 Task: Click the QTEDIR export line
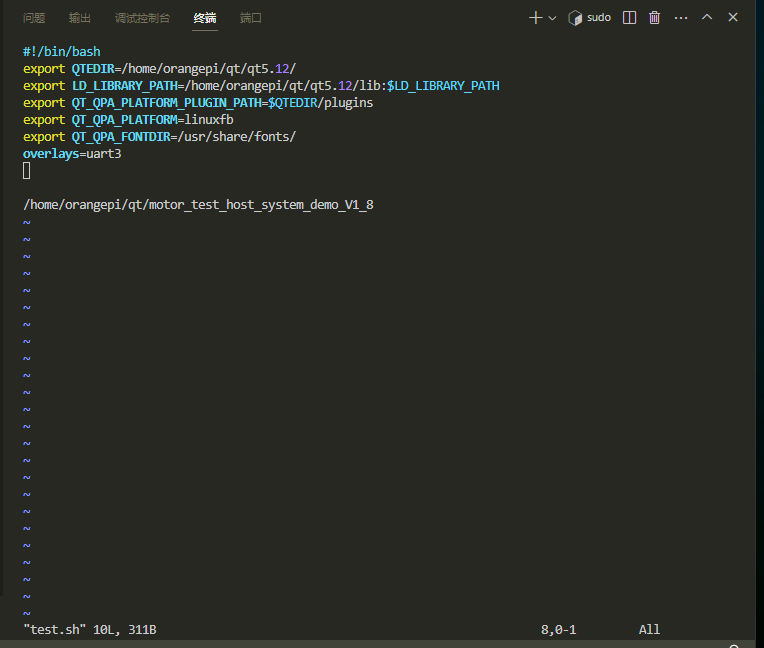coord(159,69)
